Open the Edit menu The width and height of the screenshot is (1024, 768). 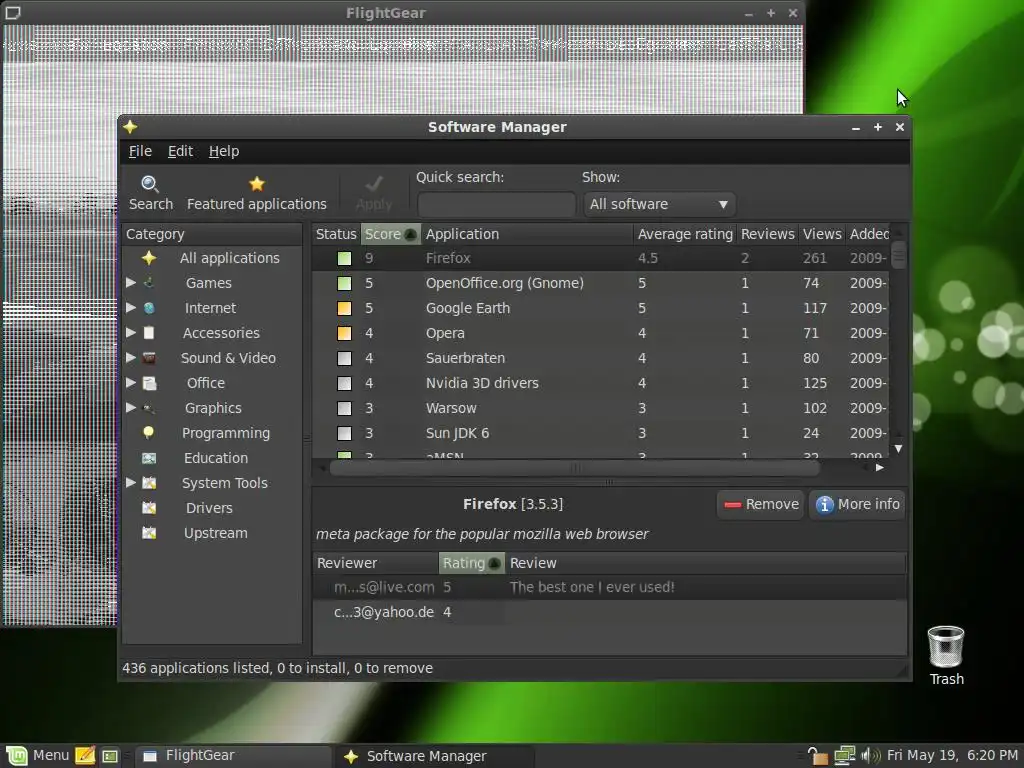click(x=180, y=151)
